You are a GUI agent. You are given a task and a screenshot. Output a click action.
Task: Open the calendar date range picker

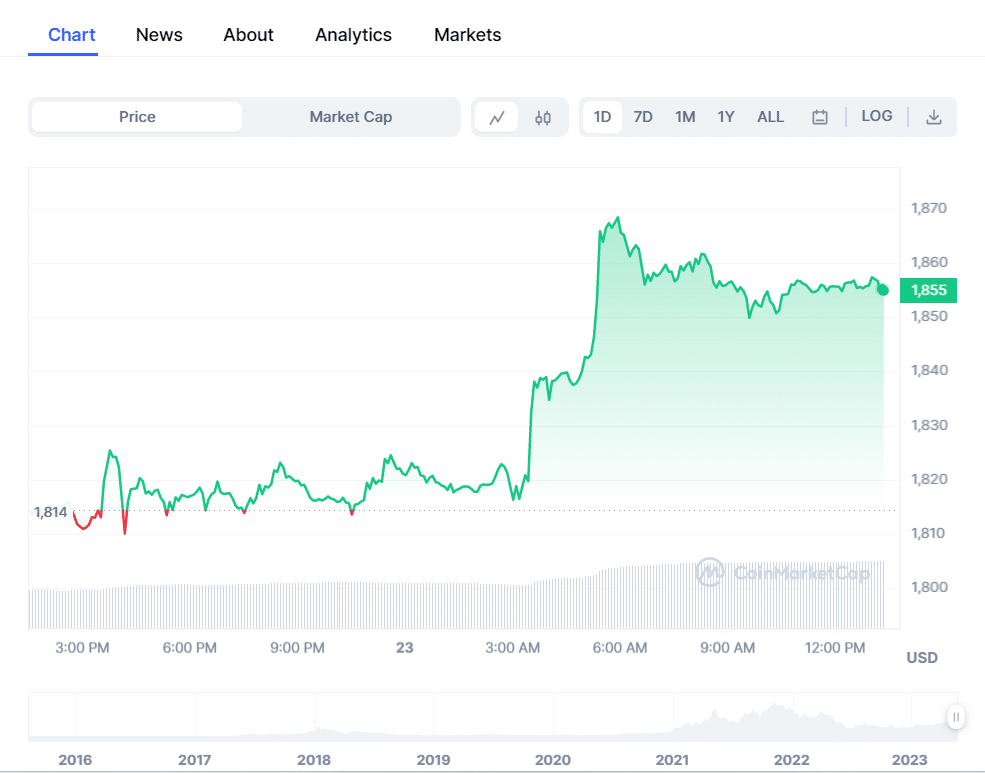[x=819, y=117]
